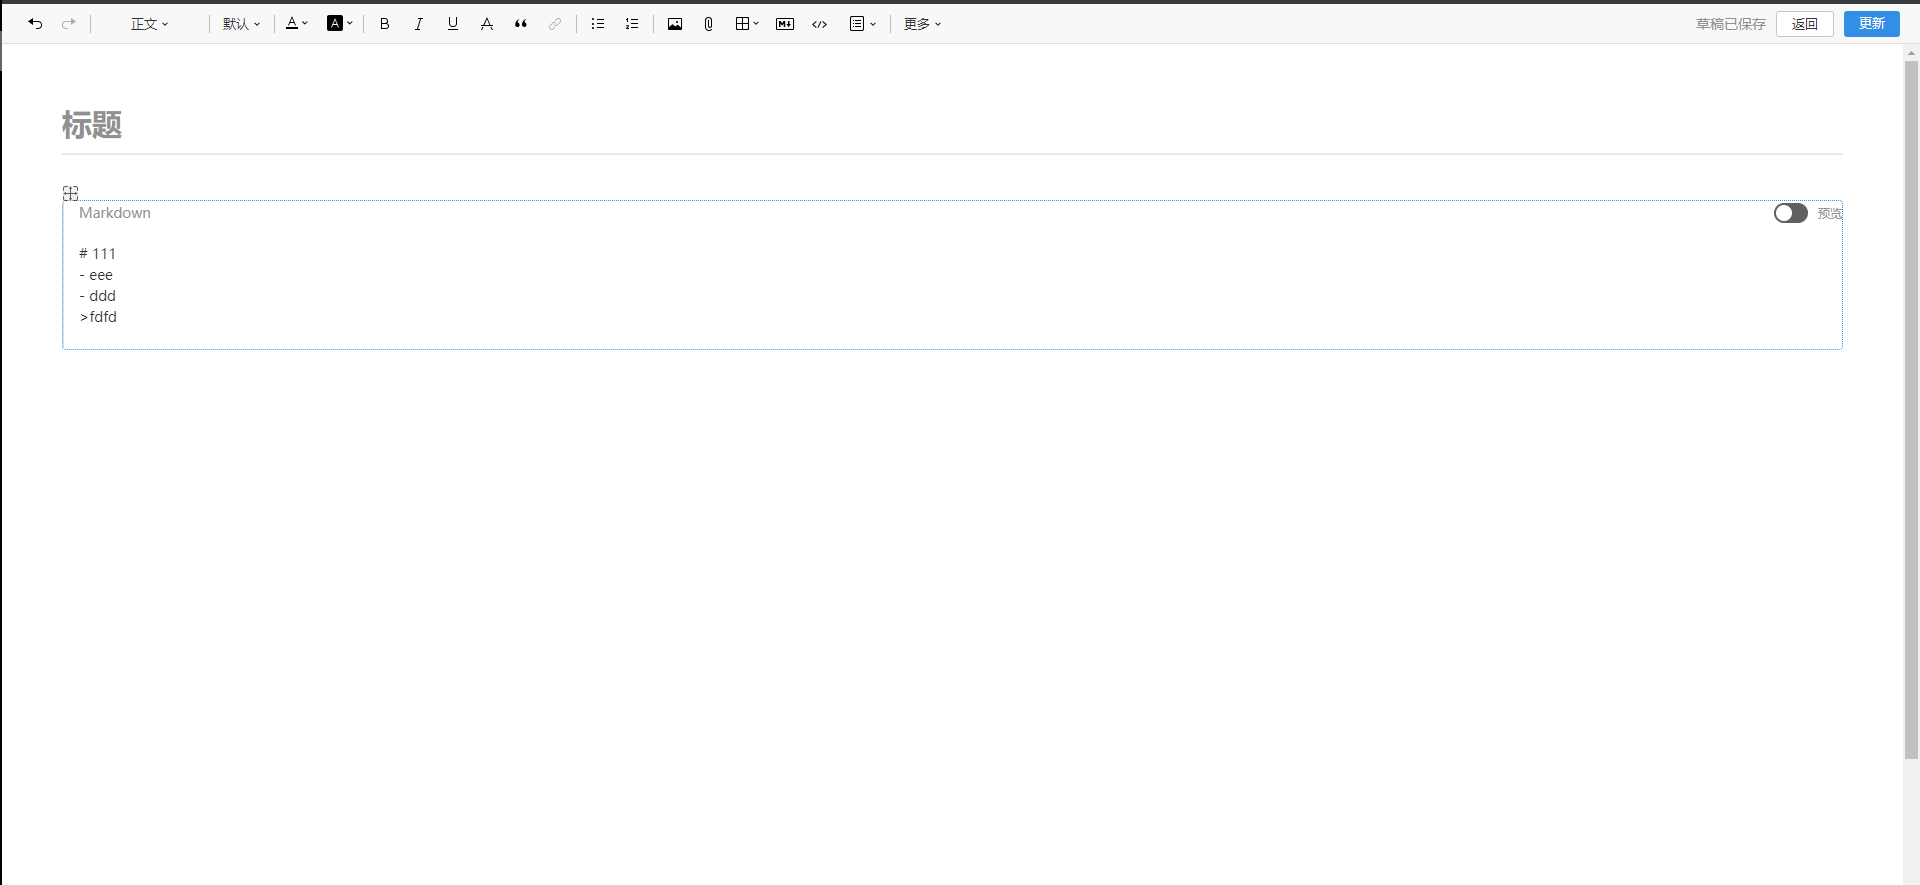
Task: Insert a code block
Action: (820, 24)
